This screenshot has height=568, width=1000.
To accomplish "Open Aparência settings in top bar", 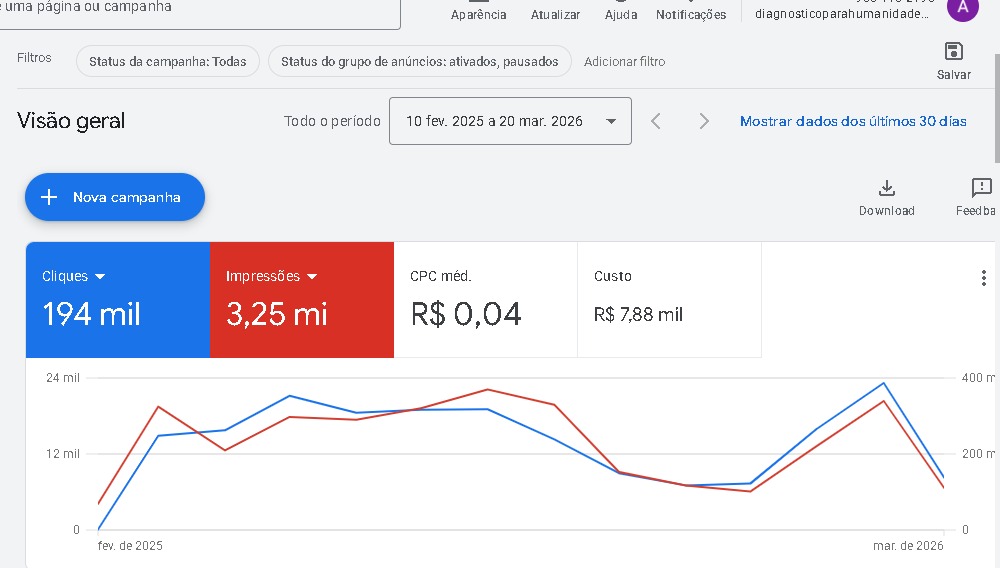I will point(479,12).
